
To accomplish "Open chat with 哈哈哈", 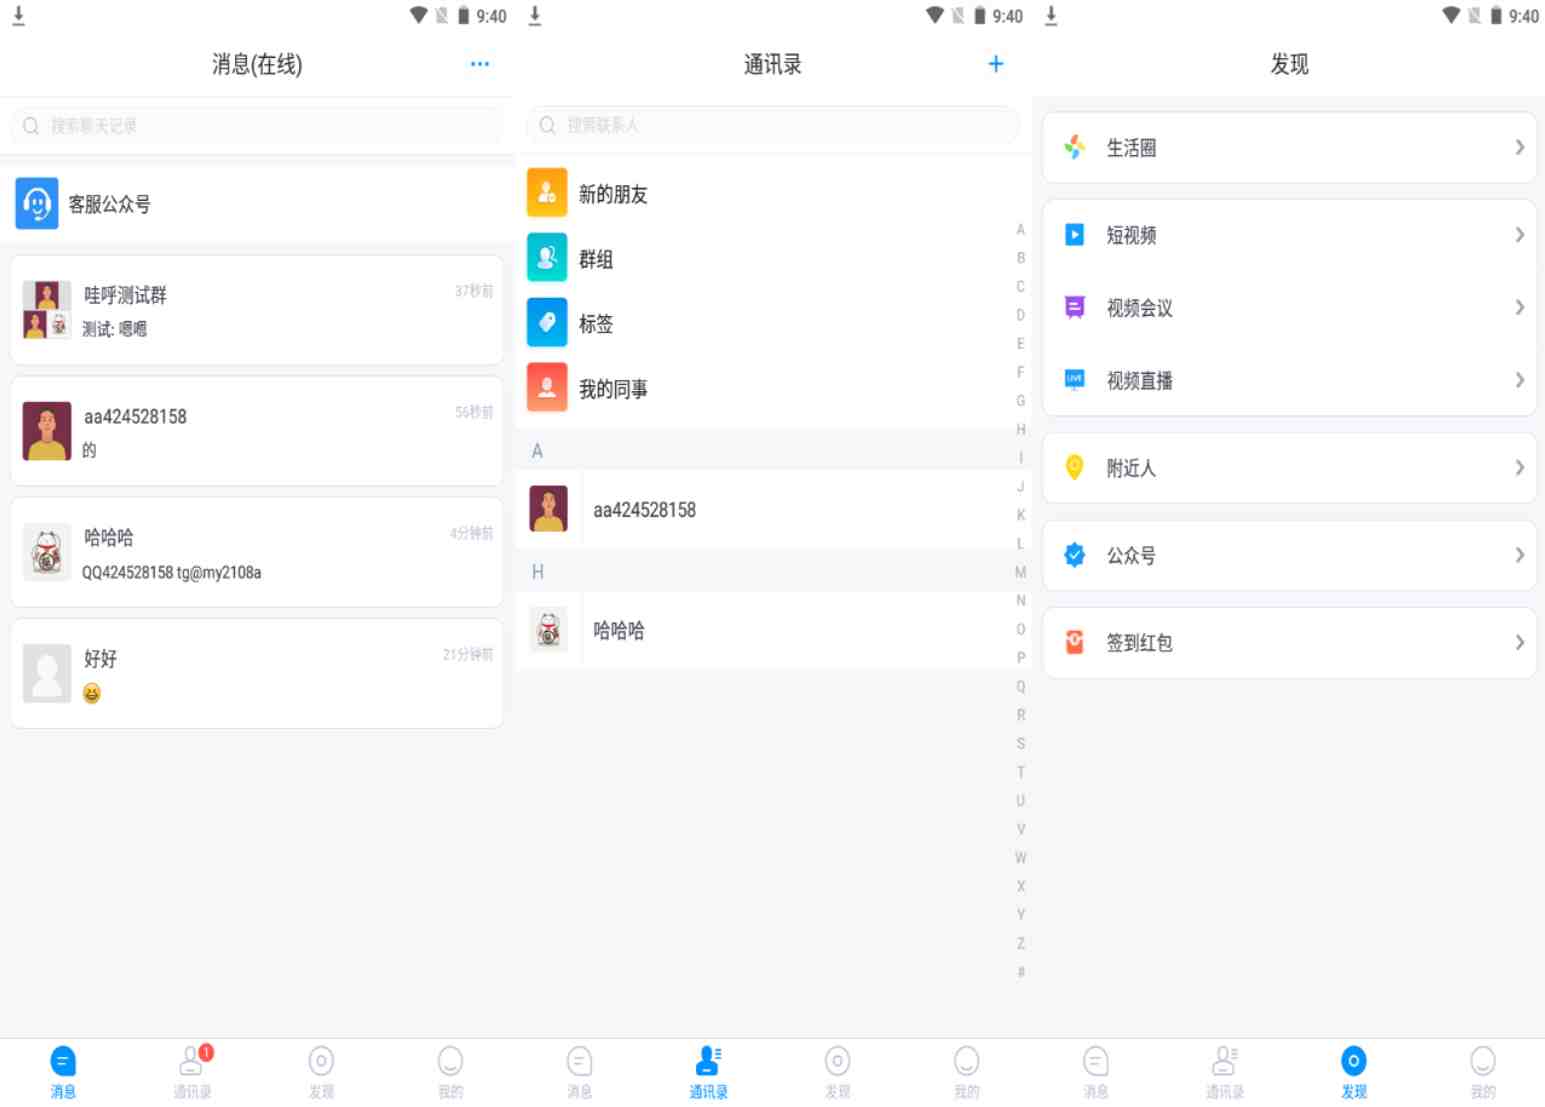I will pyautogui.click(x=256, y=552).
